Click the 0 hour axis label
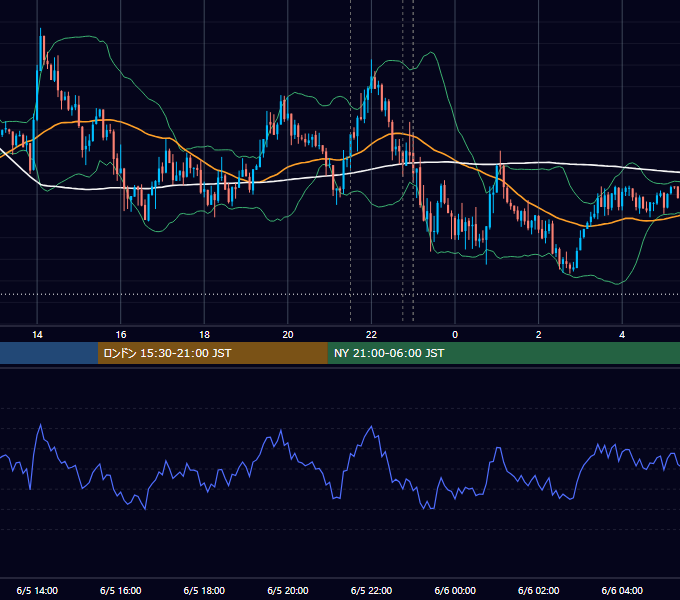680x600 pixels. coord(455,335)
